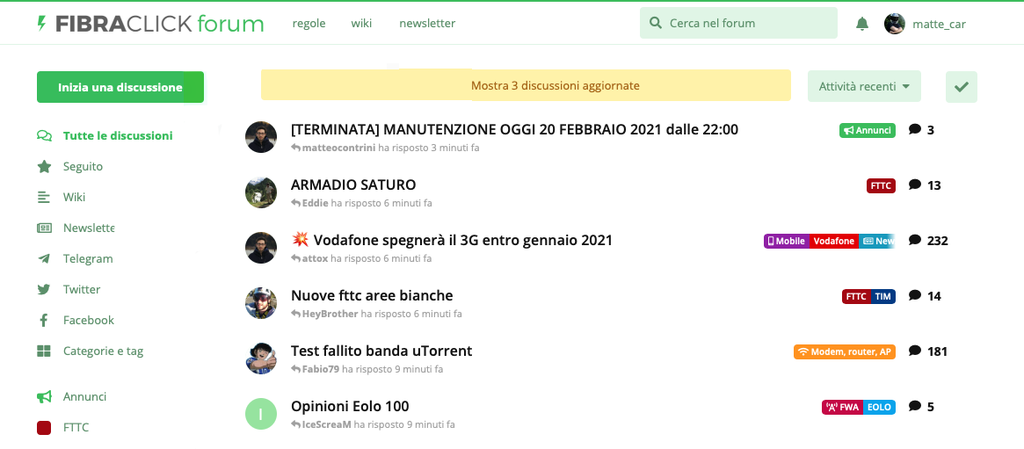Click the green Annunci tag badge
Viewport: 1024px width, 449px height.
point(867,130)
